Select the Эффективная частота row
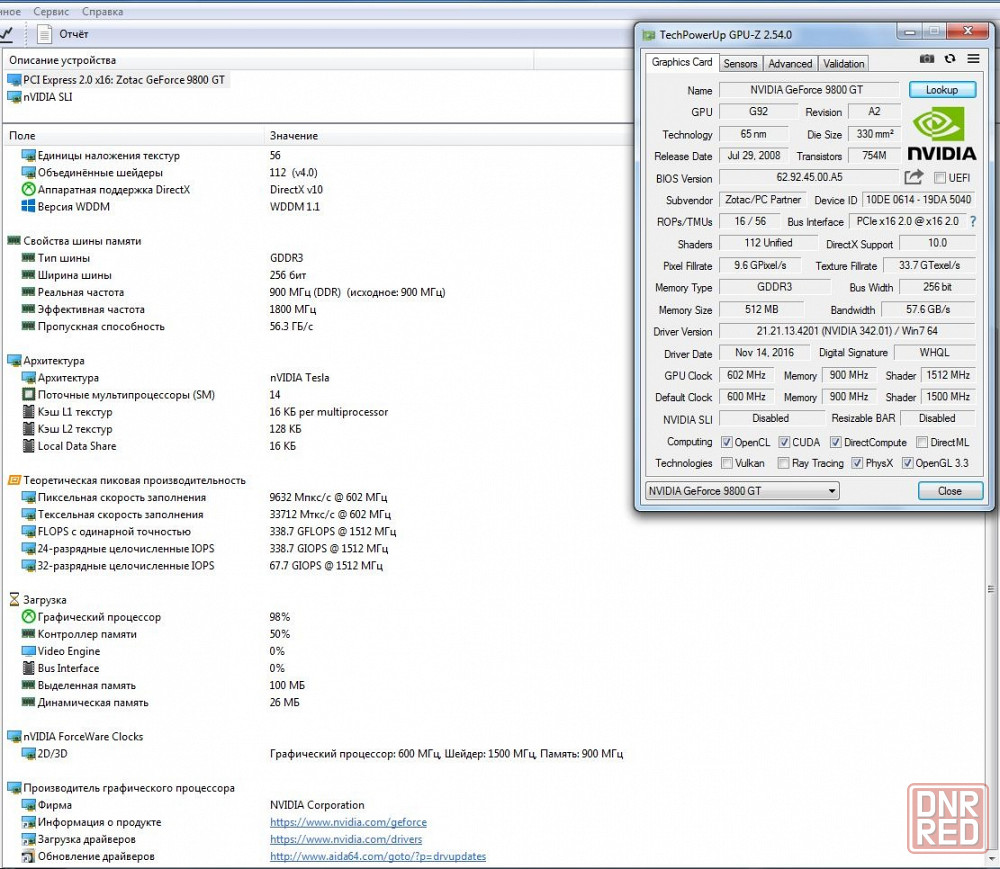Screen dimensions: 1000x869 [x=318, y=309]
